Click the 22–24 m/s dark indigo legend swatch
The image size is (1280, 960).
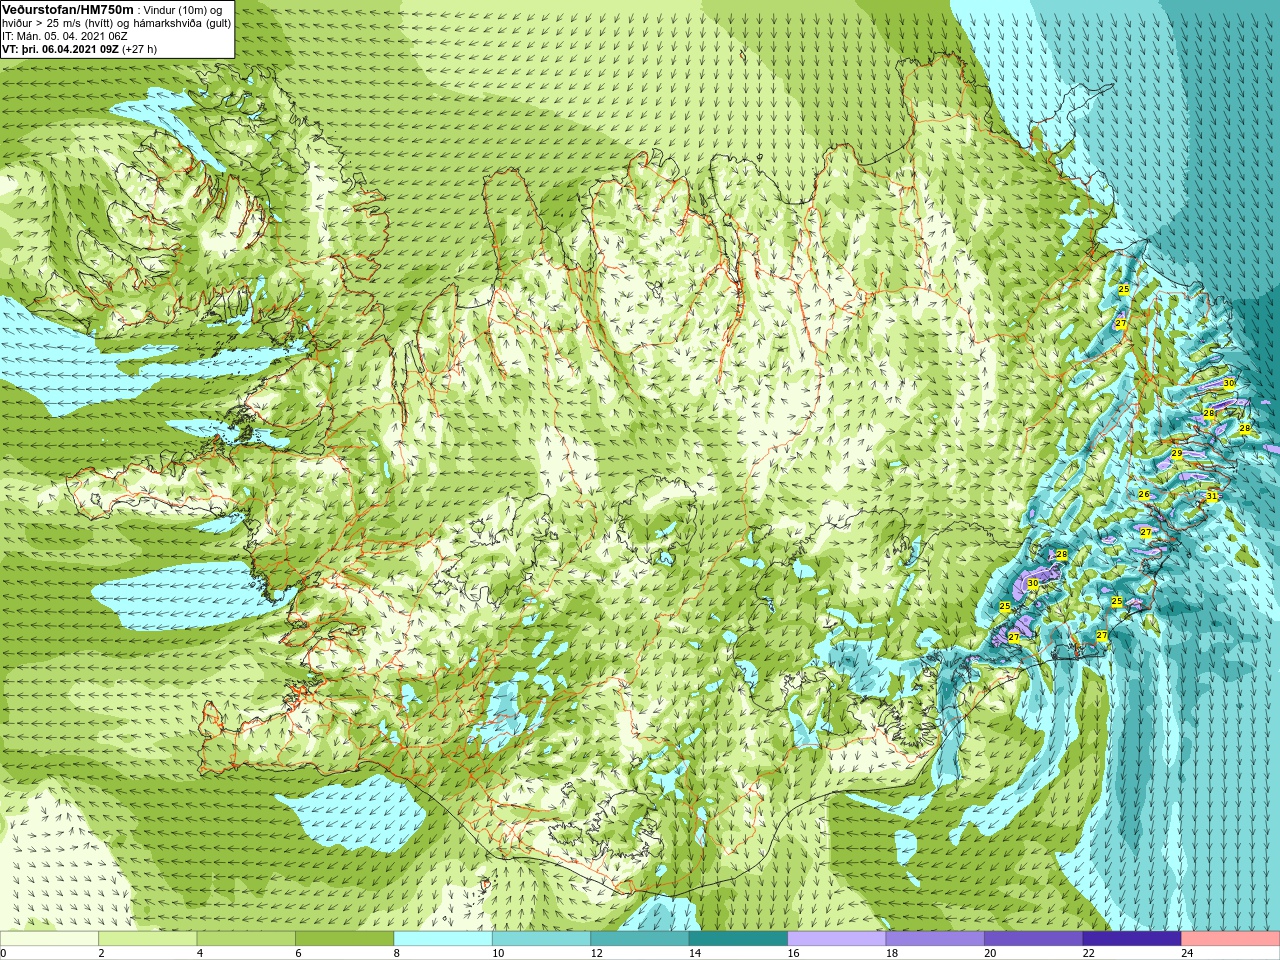pyautogui.click(x=1132, y=938)
